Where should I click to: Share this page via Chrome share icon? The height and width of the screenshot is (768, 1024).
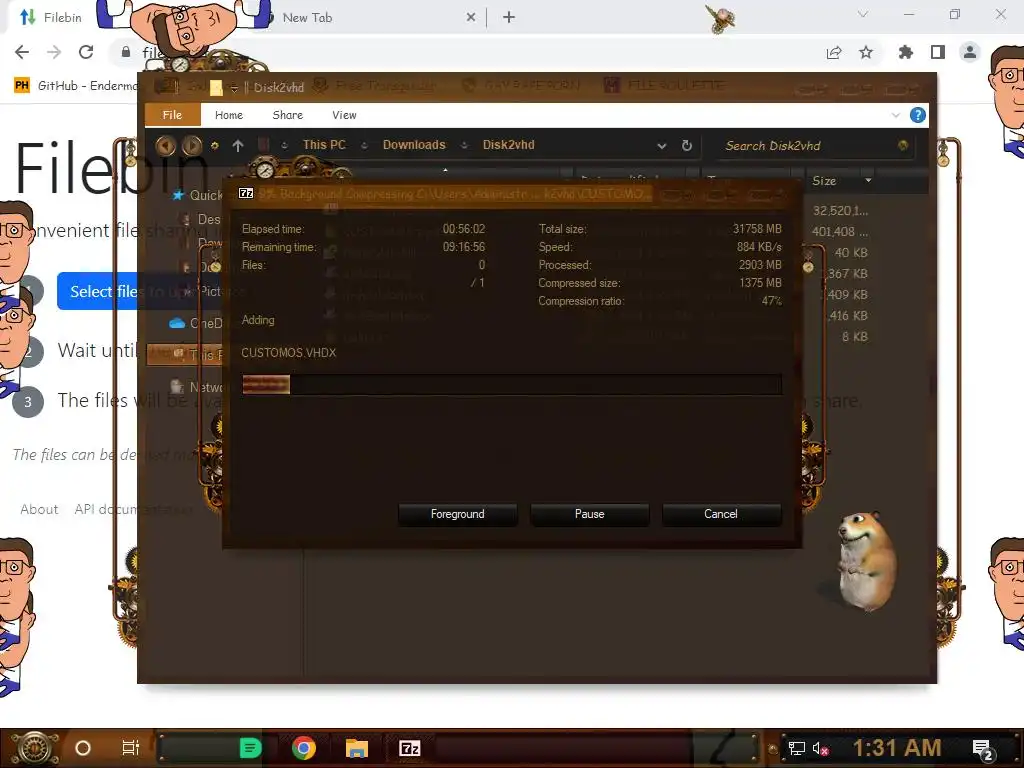coord(834,52)
